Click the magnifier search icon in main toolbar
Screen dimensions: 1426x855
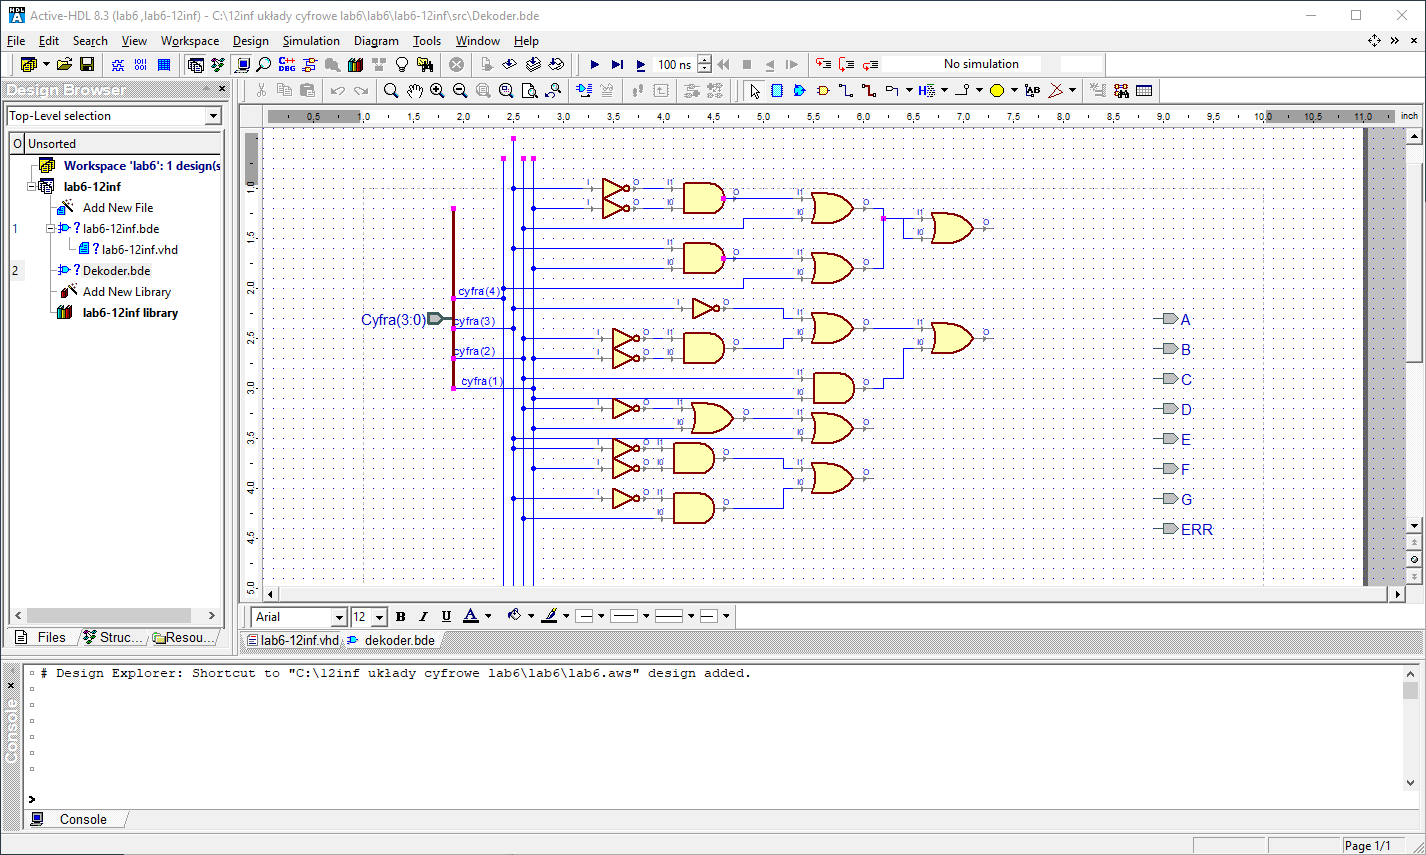tap(264, 64)
